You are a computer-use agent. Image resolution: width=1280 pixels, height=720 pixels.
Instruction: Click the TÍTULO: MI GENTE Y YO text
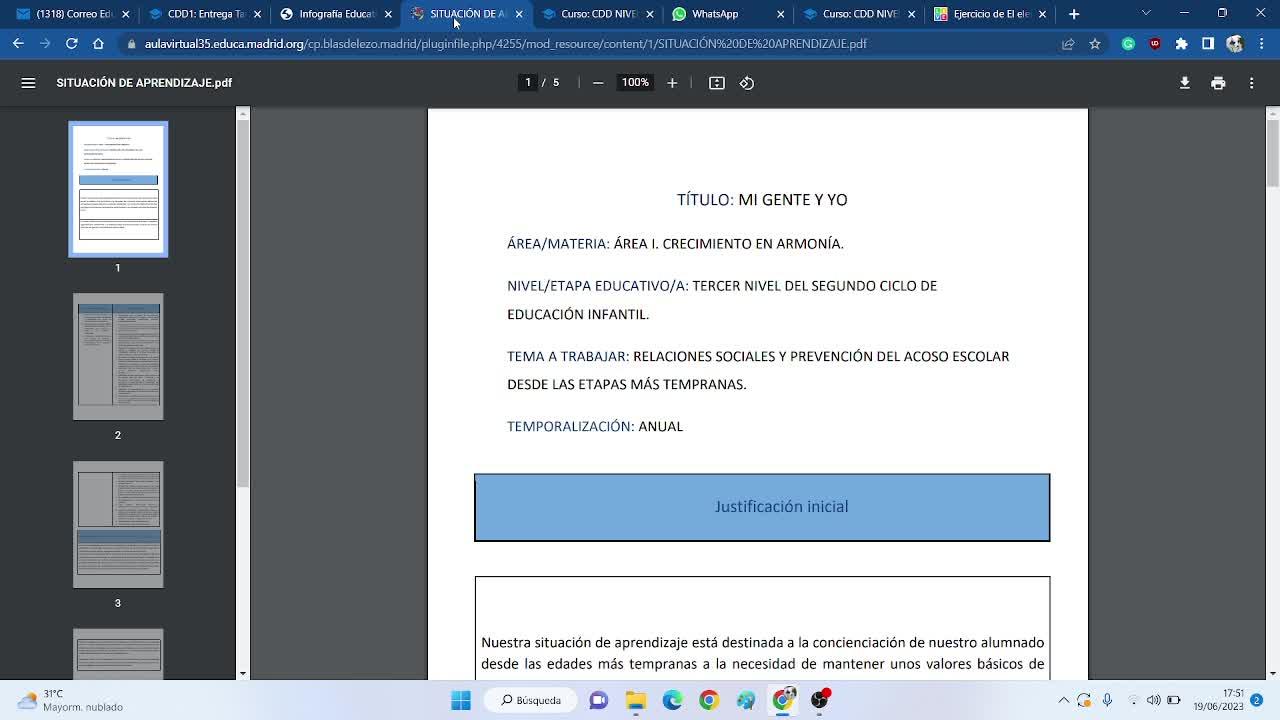(x=762, y=200)
